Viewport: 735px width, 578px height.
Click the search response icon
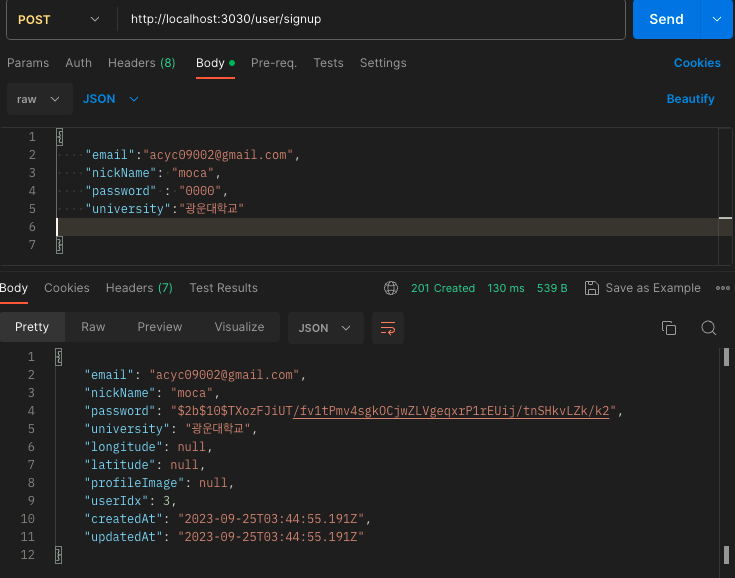tap(708, 328)
